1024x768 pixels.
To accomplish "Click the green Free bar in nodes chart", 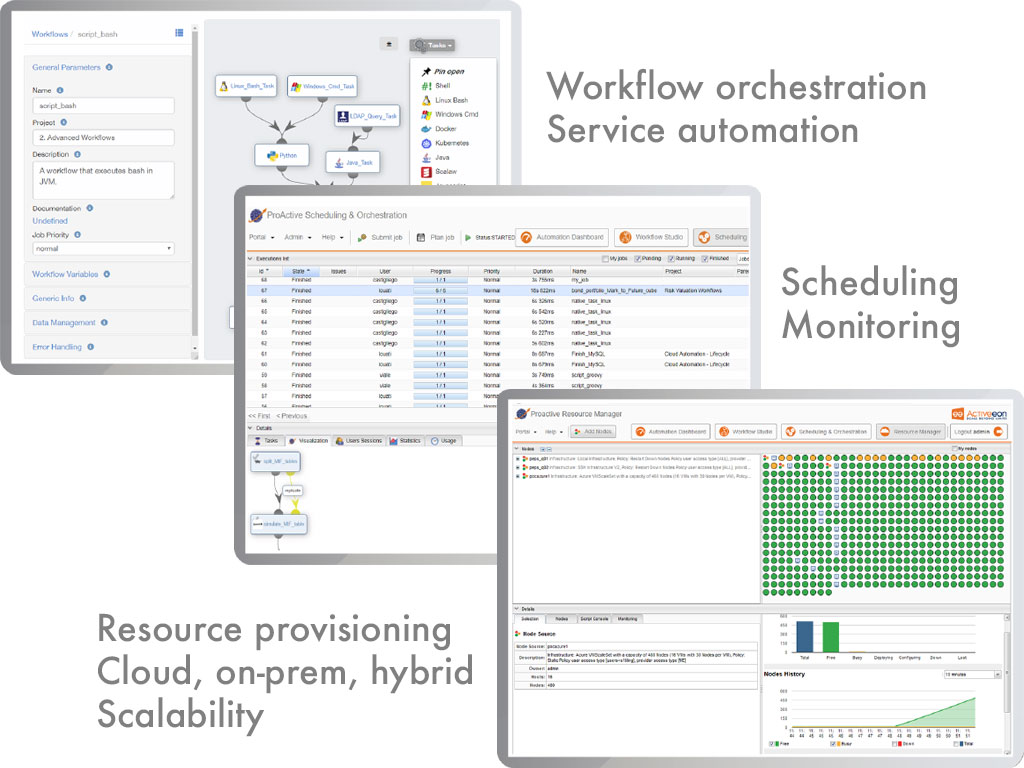I will click(831, 637).
